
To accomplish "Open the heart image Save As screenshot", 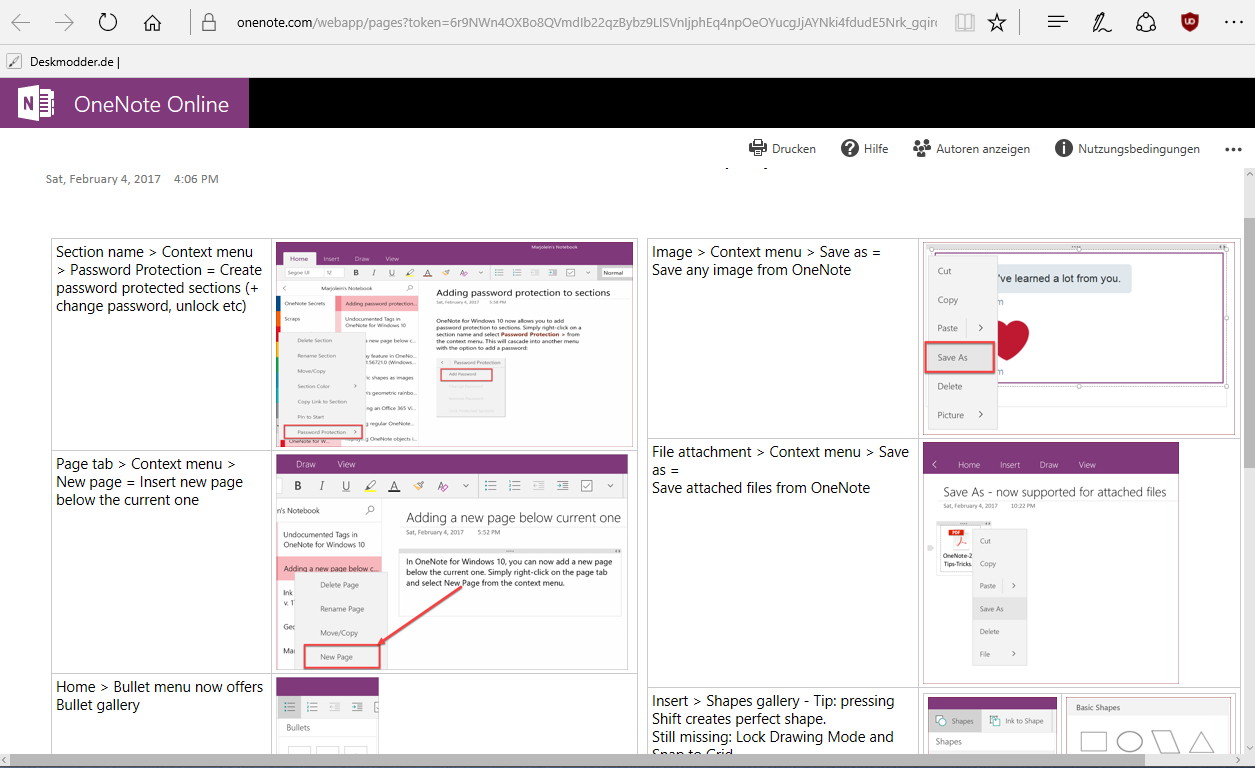I will pos(1078,337).
